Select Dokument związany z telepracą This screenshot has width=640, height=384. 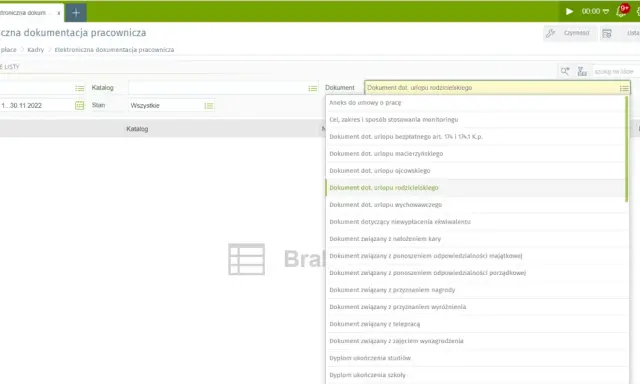tap(476, 324)
